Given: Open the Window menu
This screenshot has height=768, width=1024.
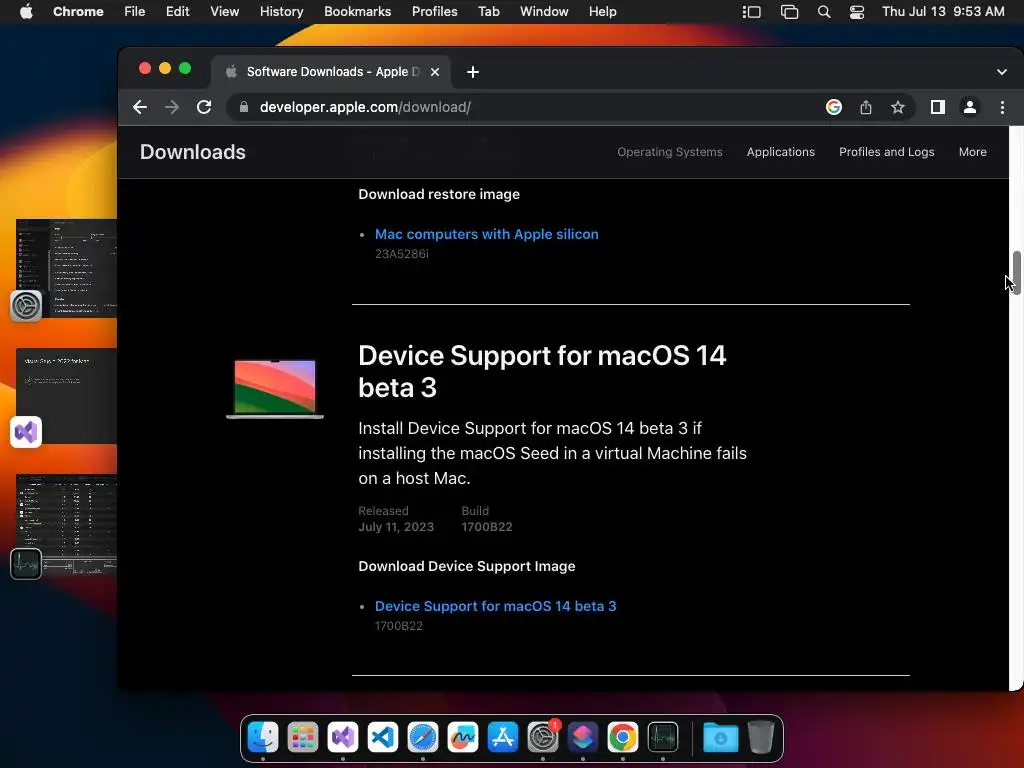Looking at the screenshot, I should (x=544, y=12).
